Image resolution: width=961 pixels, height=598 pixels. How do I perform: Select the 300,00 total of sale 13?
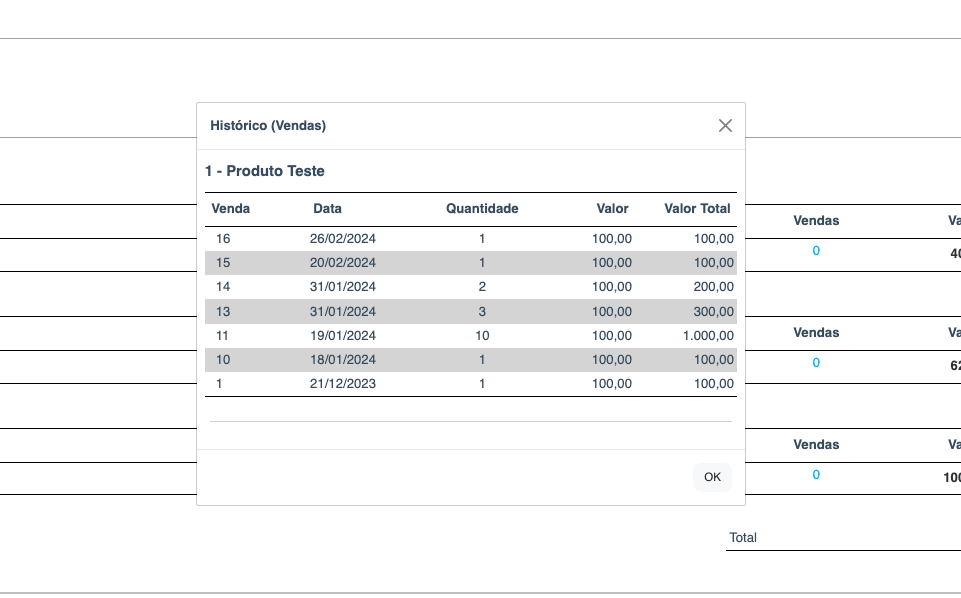(x=714, y=311)
